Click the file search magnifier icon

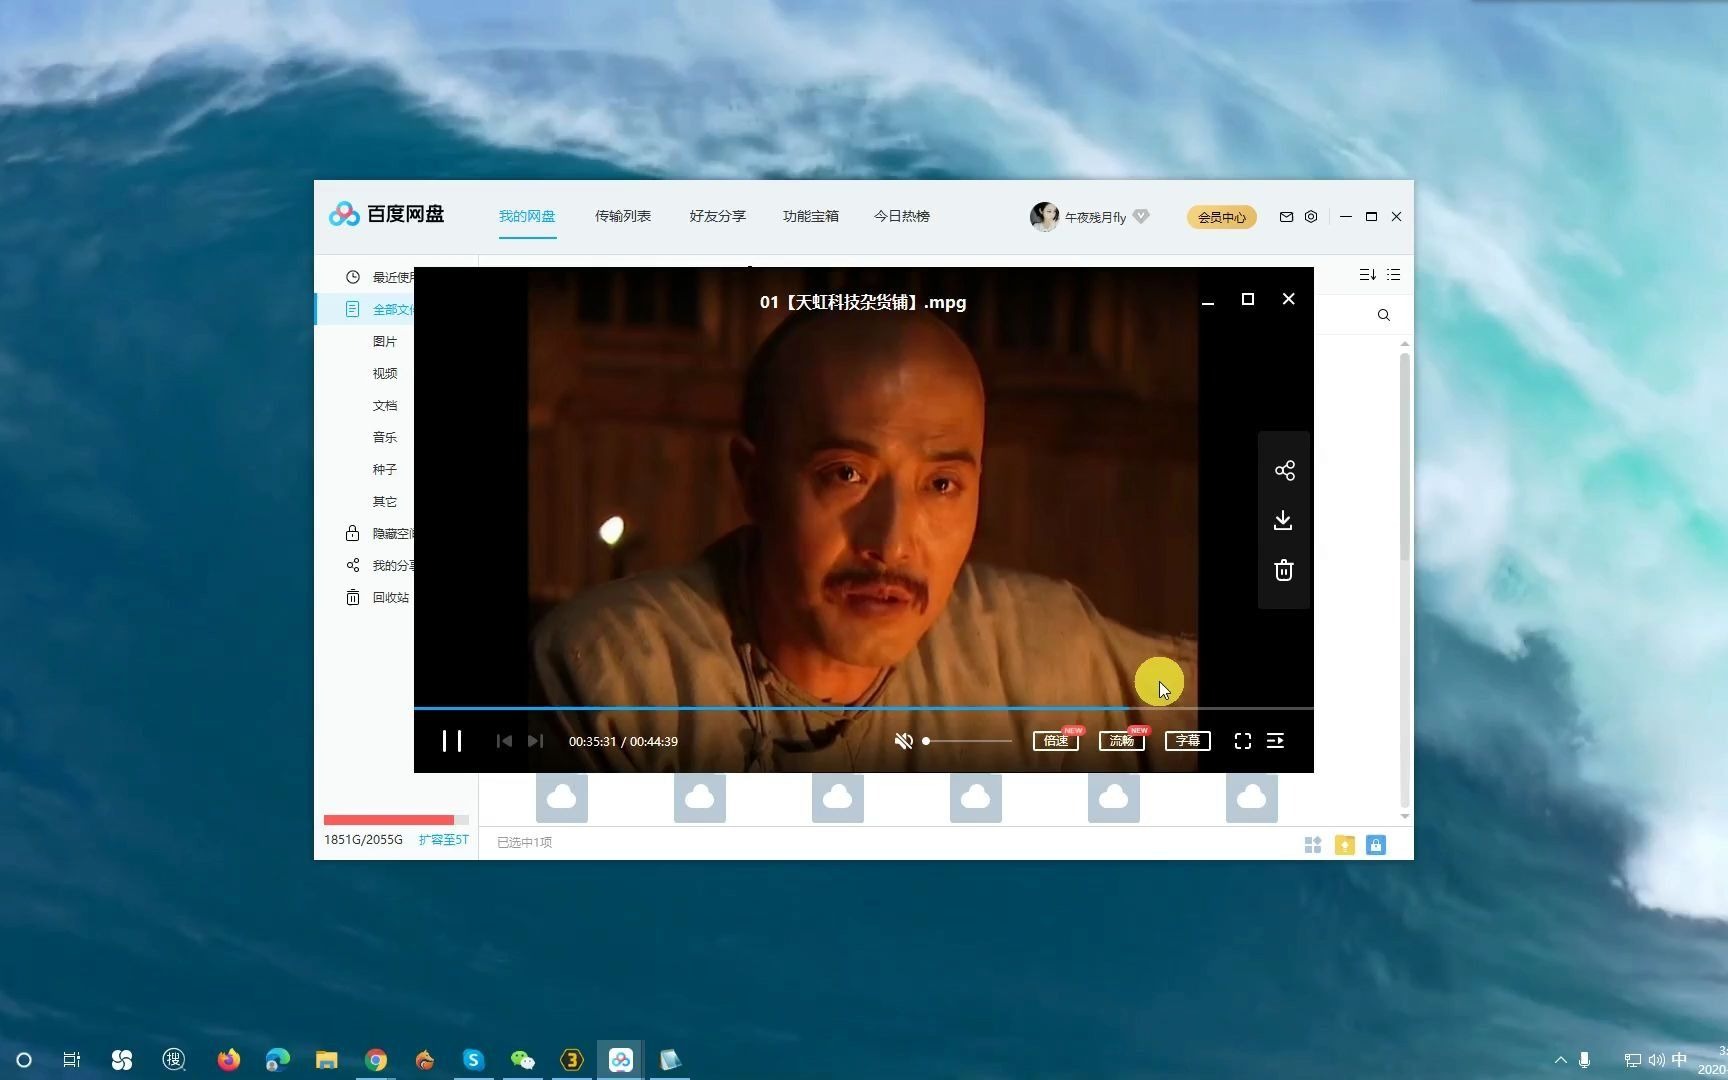tap(1384, 315)
